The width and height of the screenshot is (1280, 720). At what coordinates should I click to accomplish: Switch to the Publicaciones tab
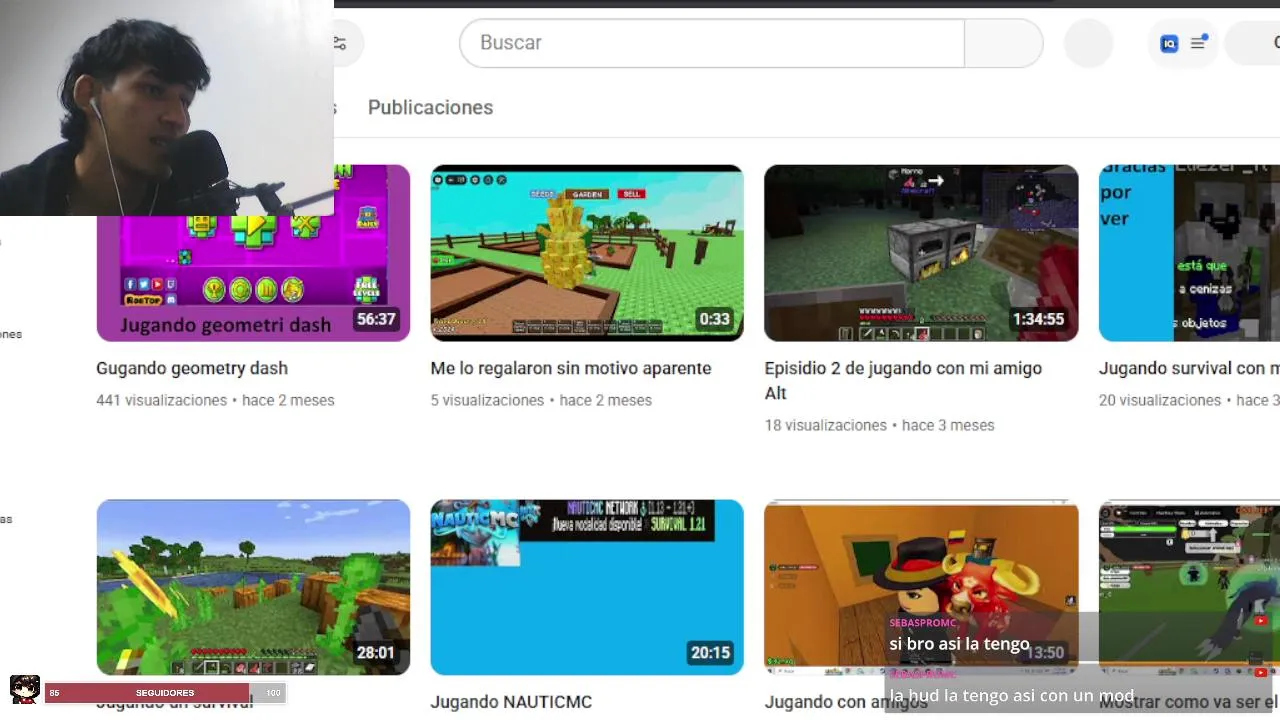pos(430,107)
